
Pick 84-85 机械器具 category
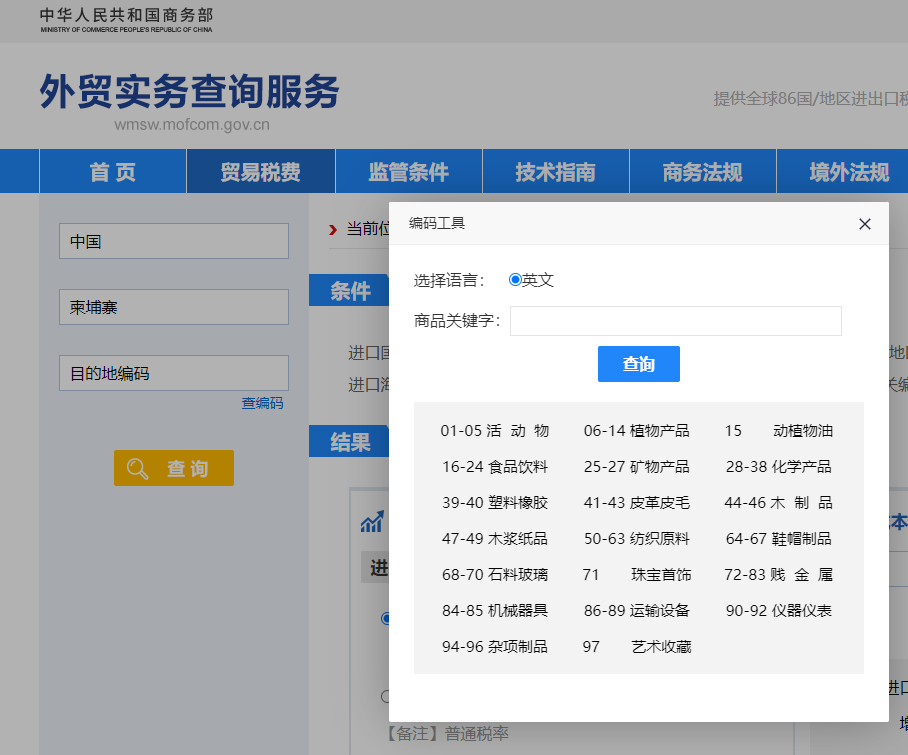coord(495,610)
